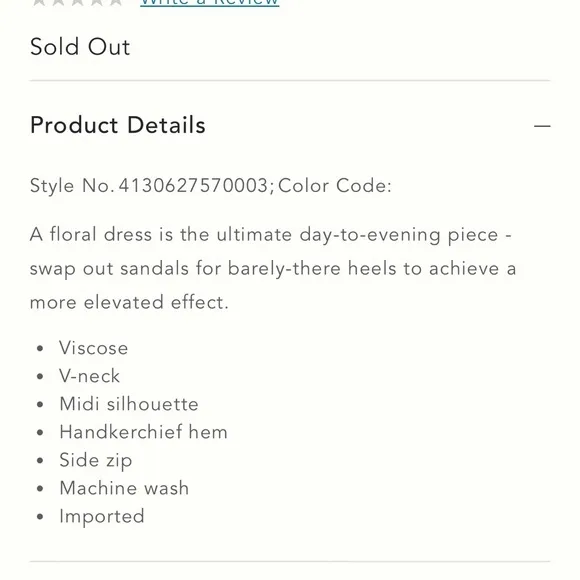Click the Color Code label
Image resolution: width=580 pixels, height=580 pixels.
point(334,185)
